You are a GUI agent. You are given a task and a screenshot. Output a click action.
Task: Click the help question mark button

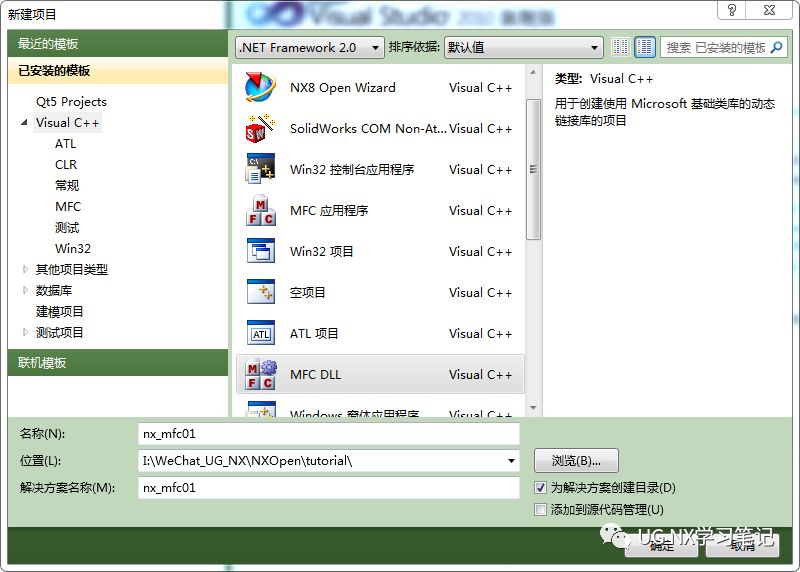coord(732,10)
